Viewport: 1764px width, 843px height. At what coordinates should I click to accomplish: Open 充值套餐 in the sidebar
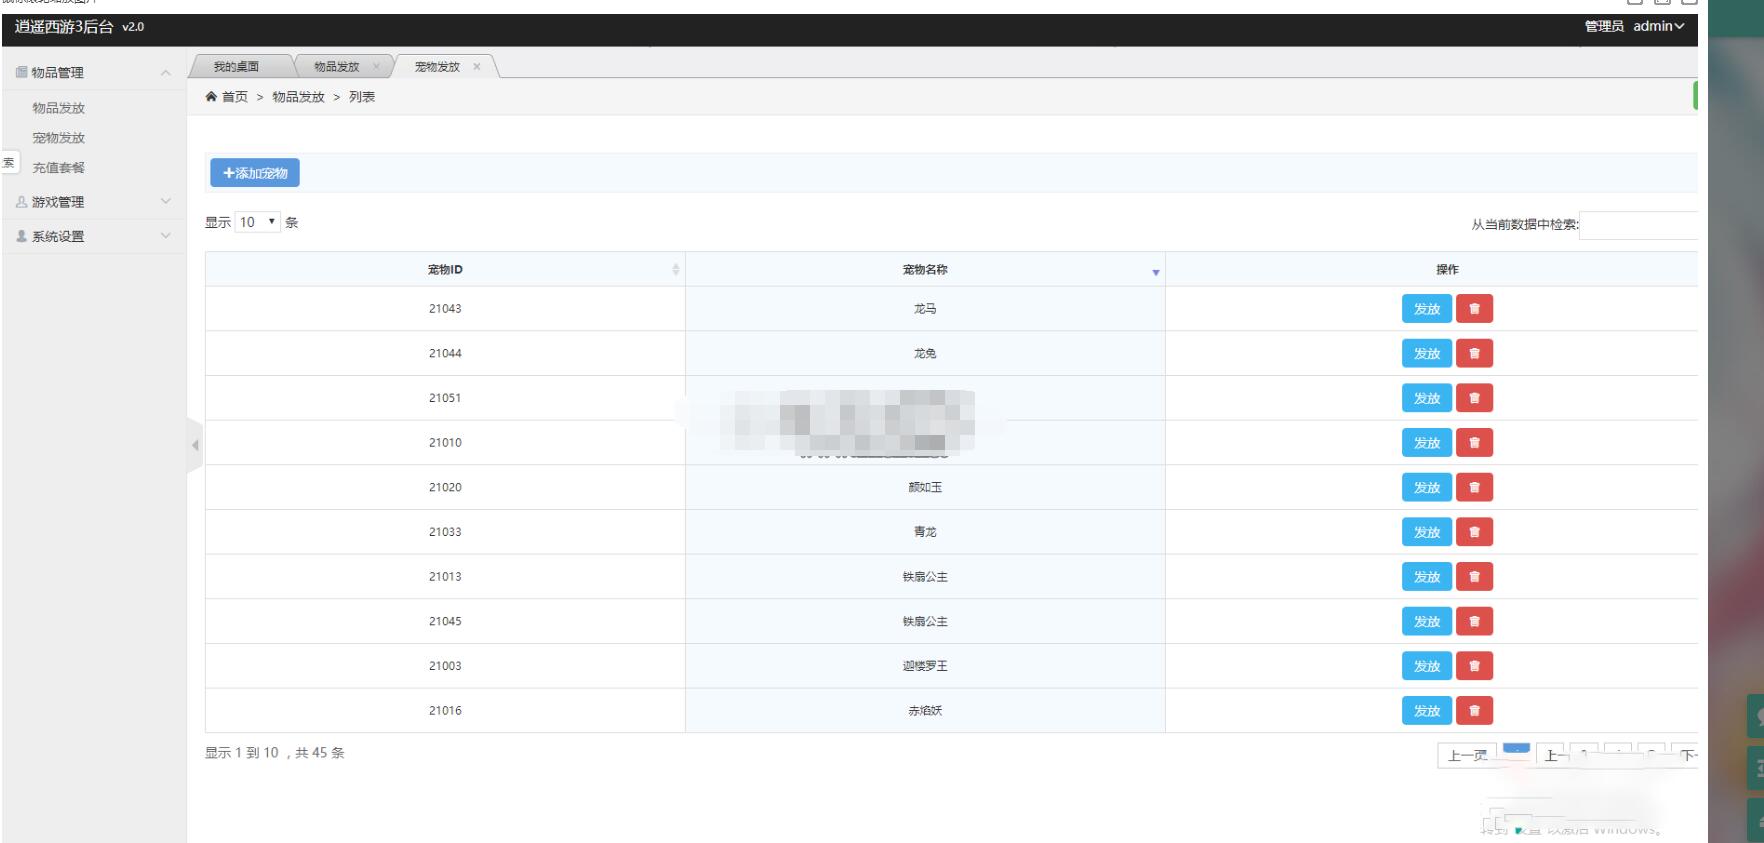pyautogui.click(x=59, y=168)
